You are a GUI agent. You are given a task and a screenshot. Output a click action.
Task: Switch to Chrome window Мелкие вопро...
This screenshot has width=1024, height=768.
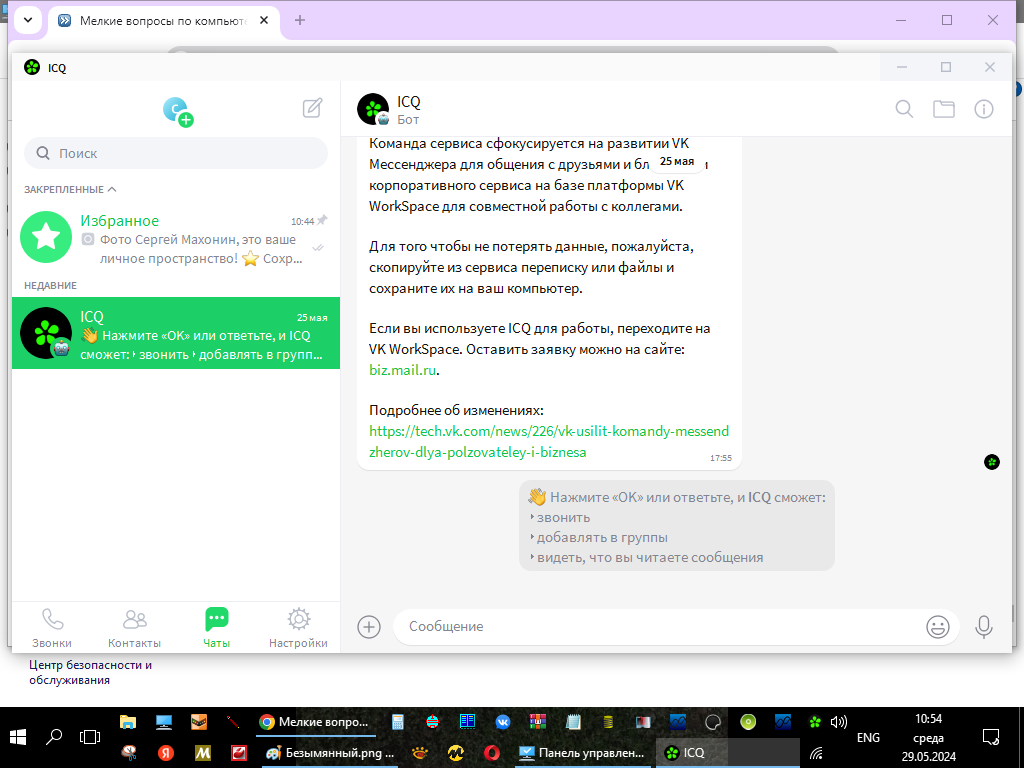(x=315, y=722)
